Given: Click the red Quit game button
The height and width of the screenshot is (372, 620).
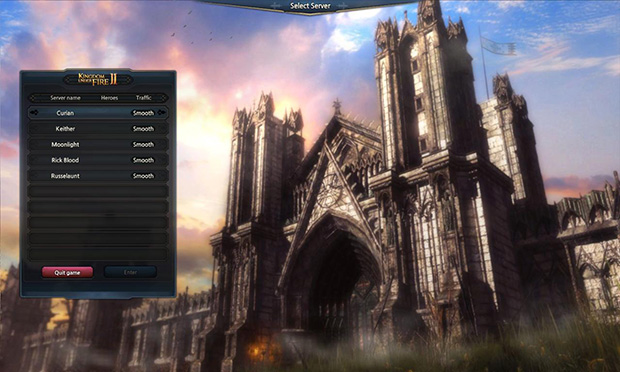Looking at the screenshot, I should pyautogui.click(x=67, y=272).
